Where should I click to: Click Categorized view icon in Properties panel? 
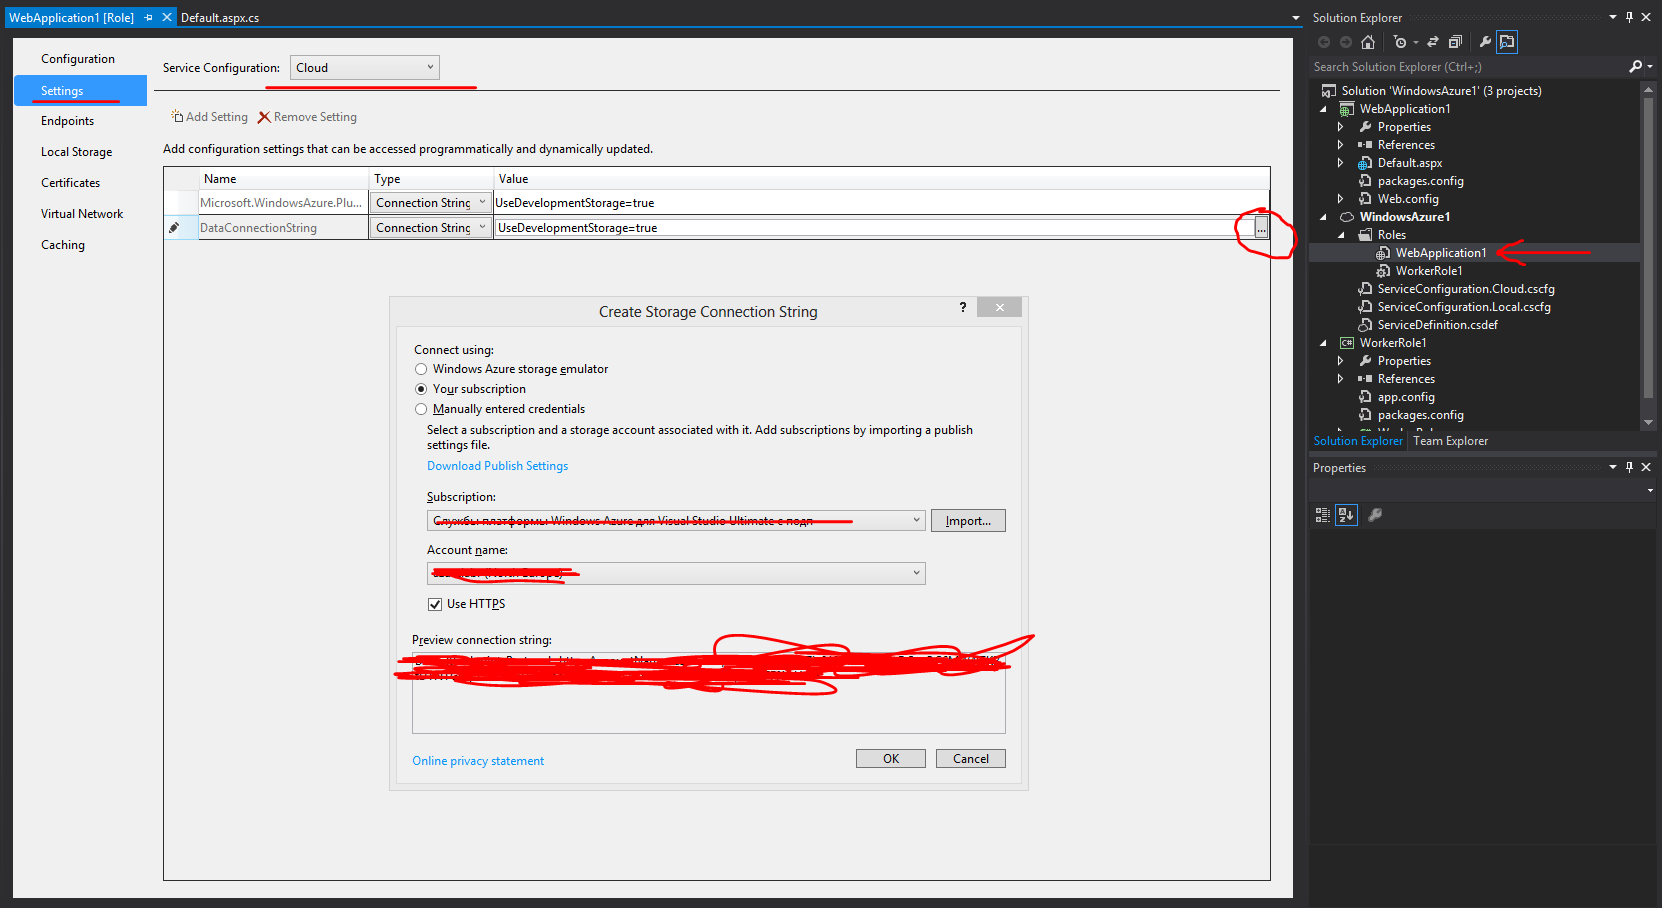[1323, 515]
